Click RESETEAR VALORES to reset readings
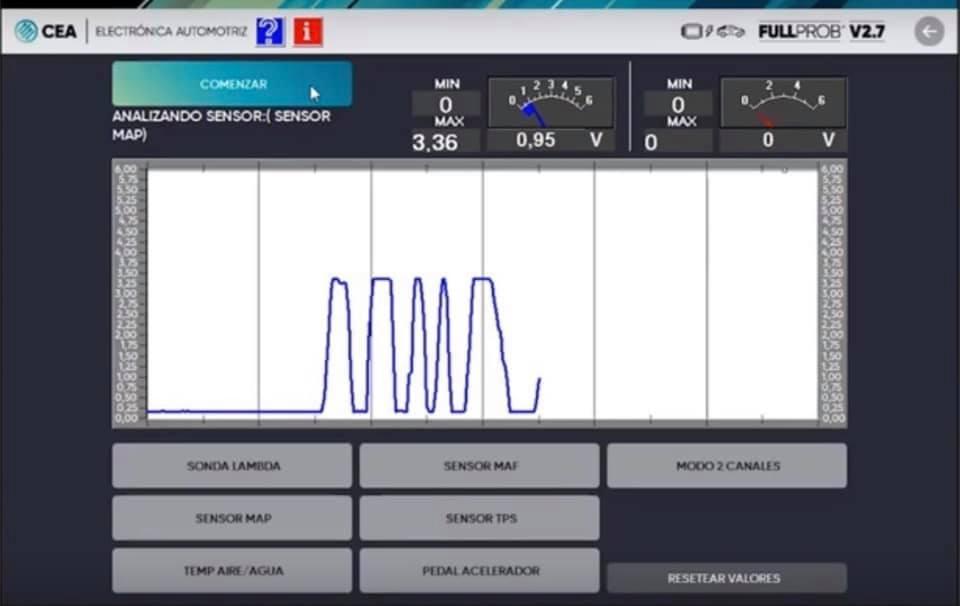Image resolution: width=960 pixels, height=606 pixels. click(727, 578)
